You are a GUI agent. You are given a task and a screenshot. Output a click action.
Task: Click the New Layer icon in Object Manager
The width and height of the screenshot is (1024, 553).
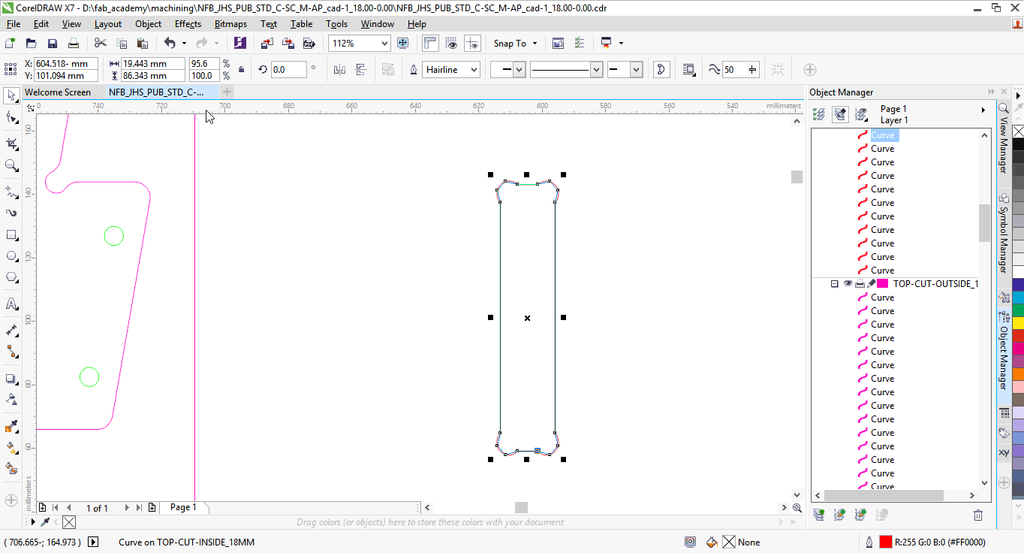click(819, 515)
